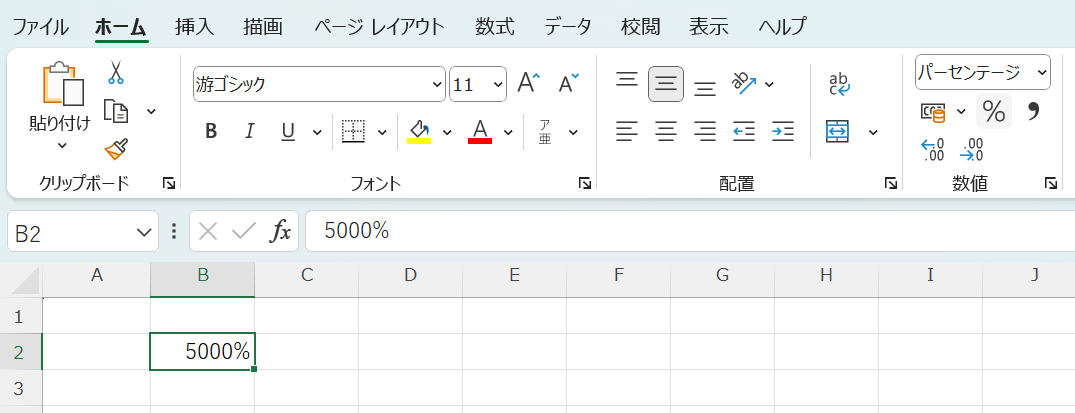Open the 数式 ribbon tab

coord(495,26)
